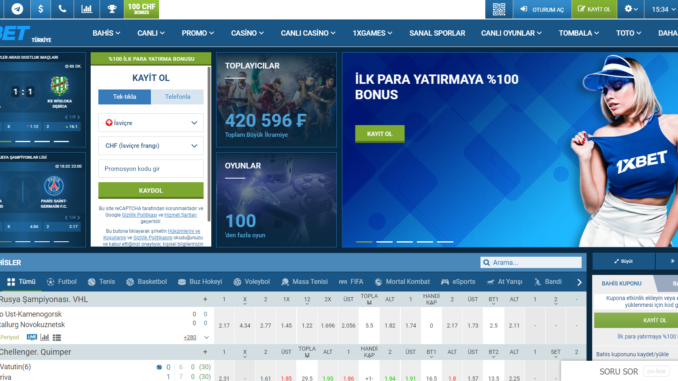Select the fifth banner slide indicator

[445, 242]
